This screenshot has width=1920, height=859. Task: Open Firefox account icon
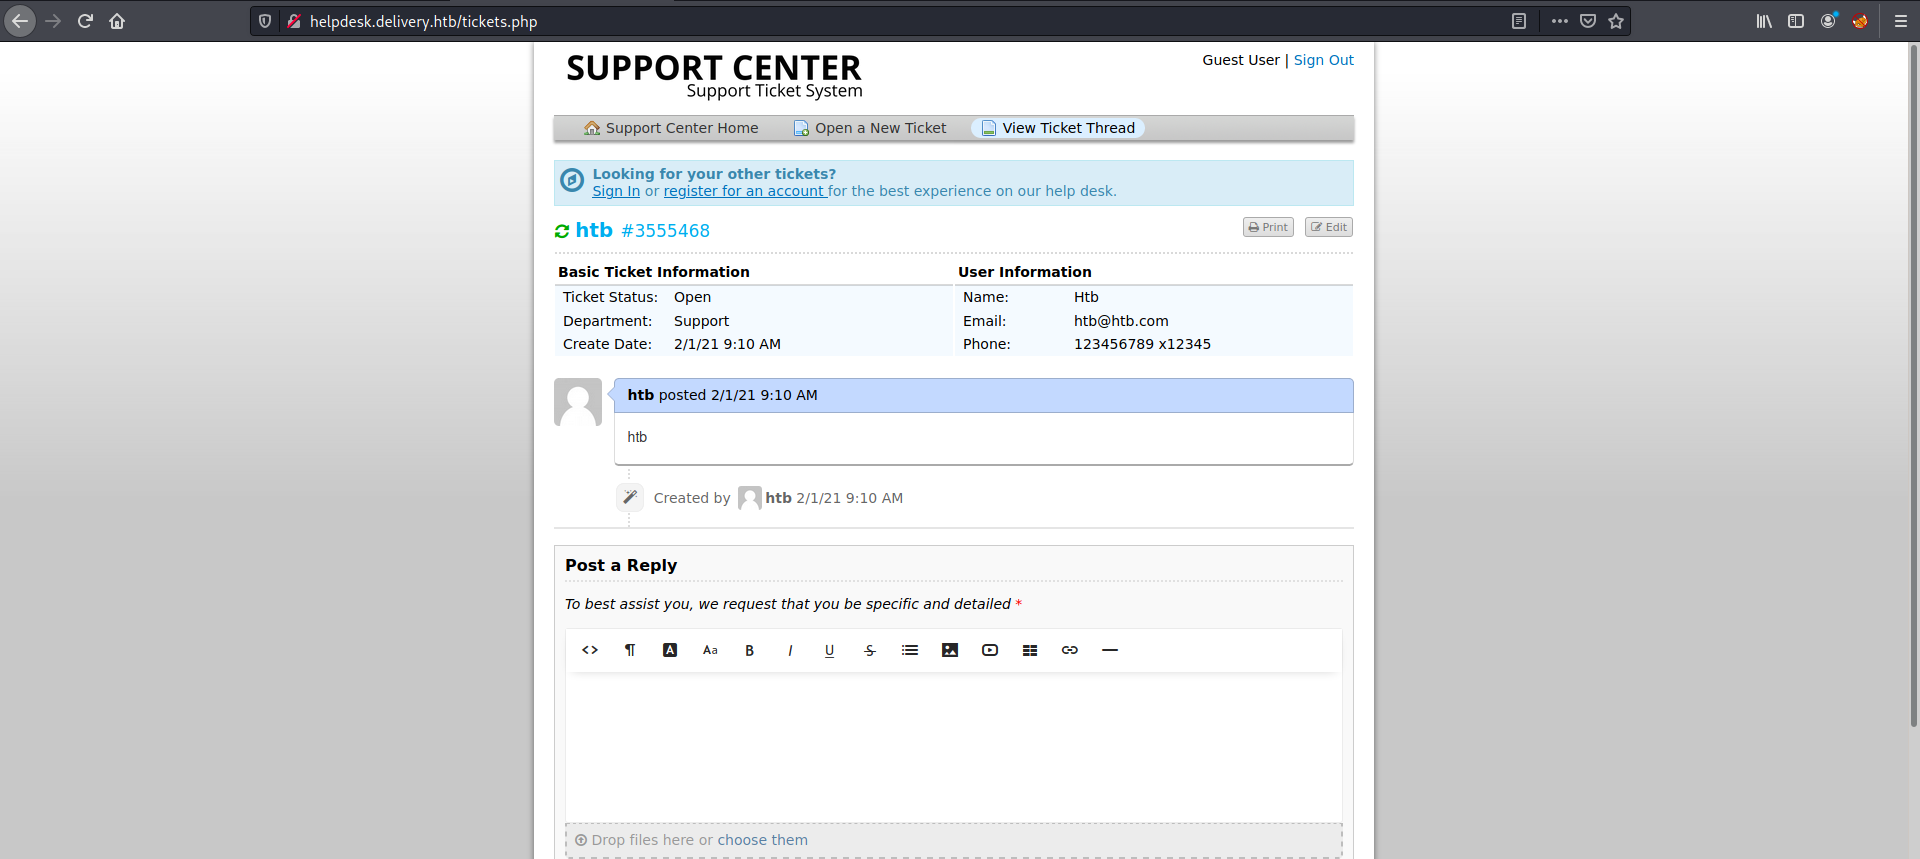(x=1828, y=21)
